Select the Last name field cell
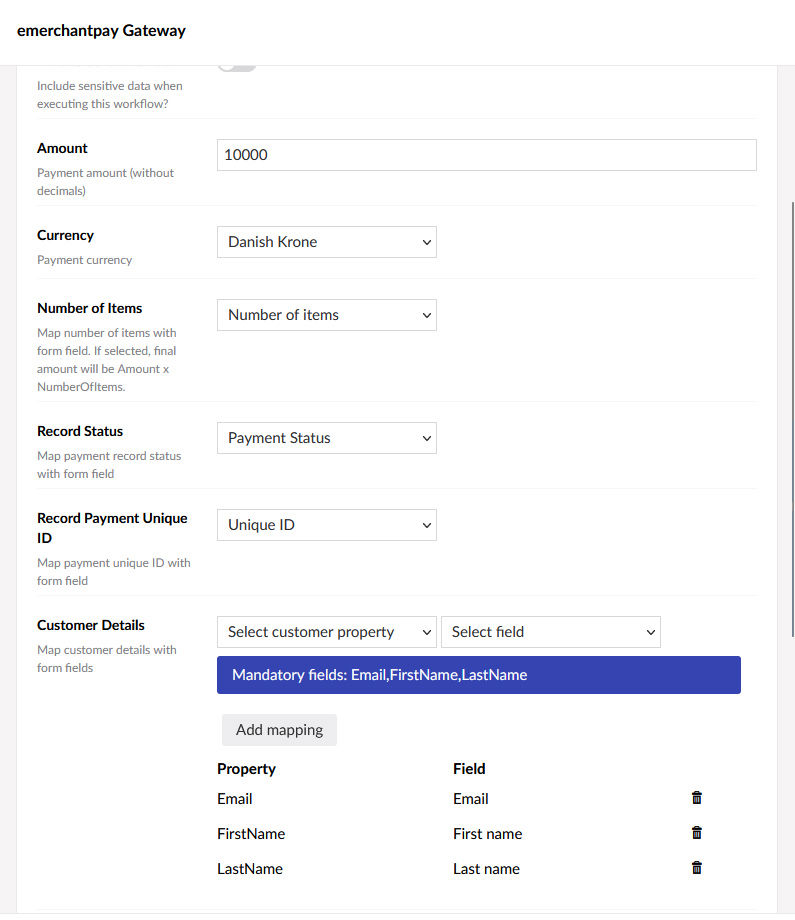This screenshot has width=795, height=920. click(x=486, y=869)
